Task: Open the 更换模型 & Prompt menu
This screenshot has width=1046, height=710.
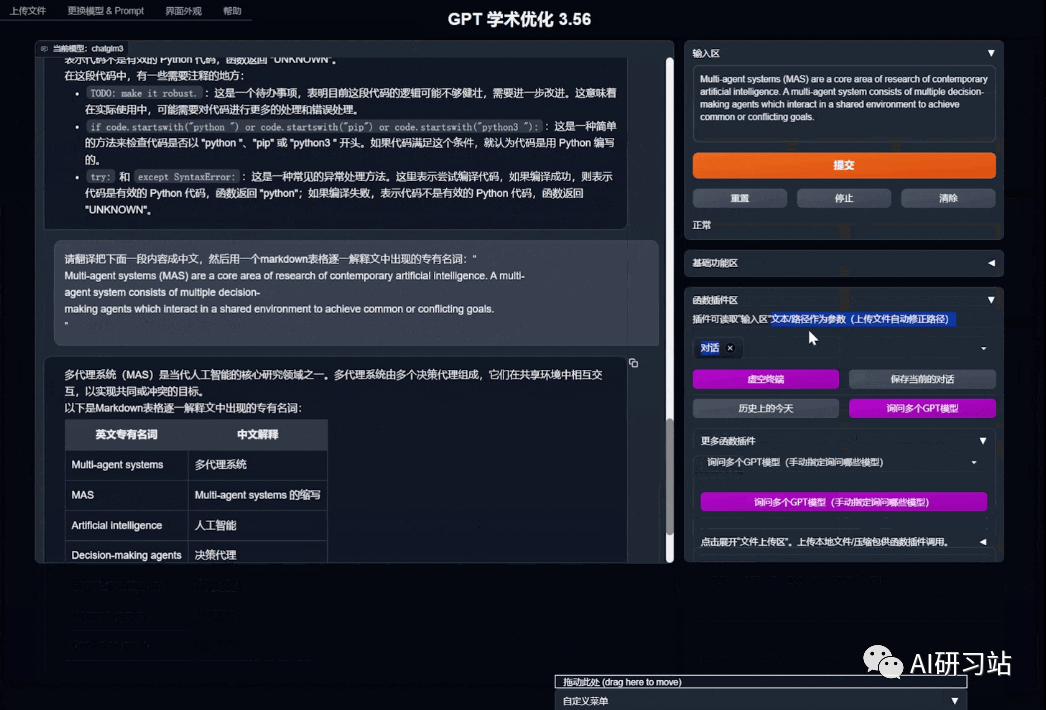Action: [105, 11]
